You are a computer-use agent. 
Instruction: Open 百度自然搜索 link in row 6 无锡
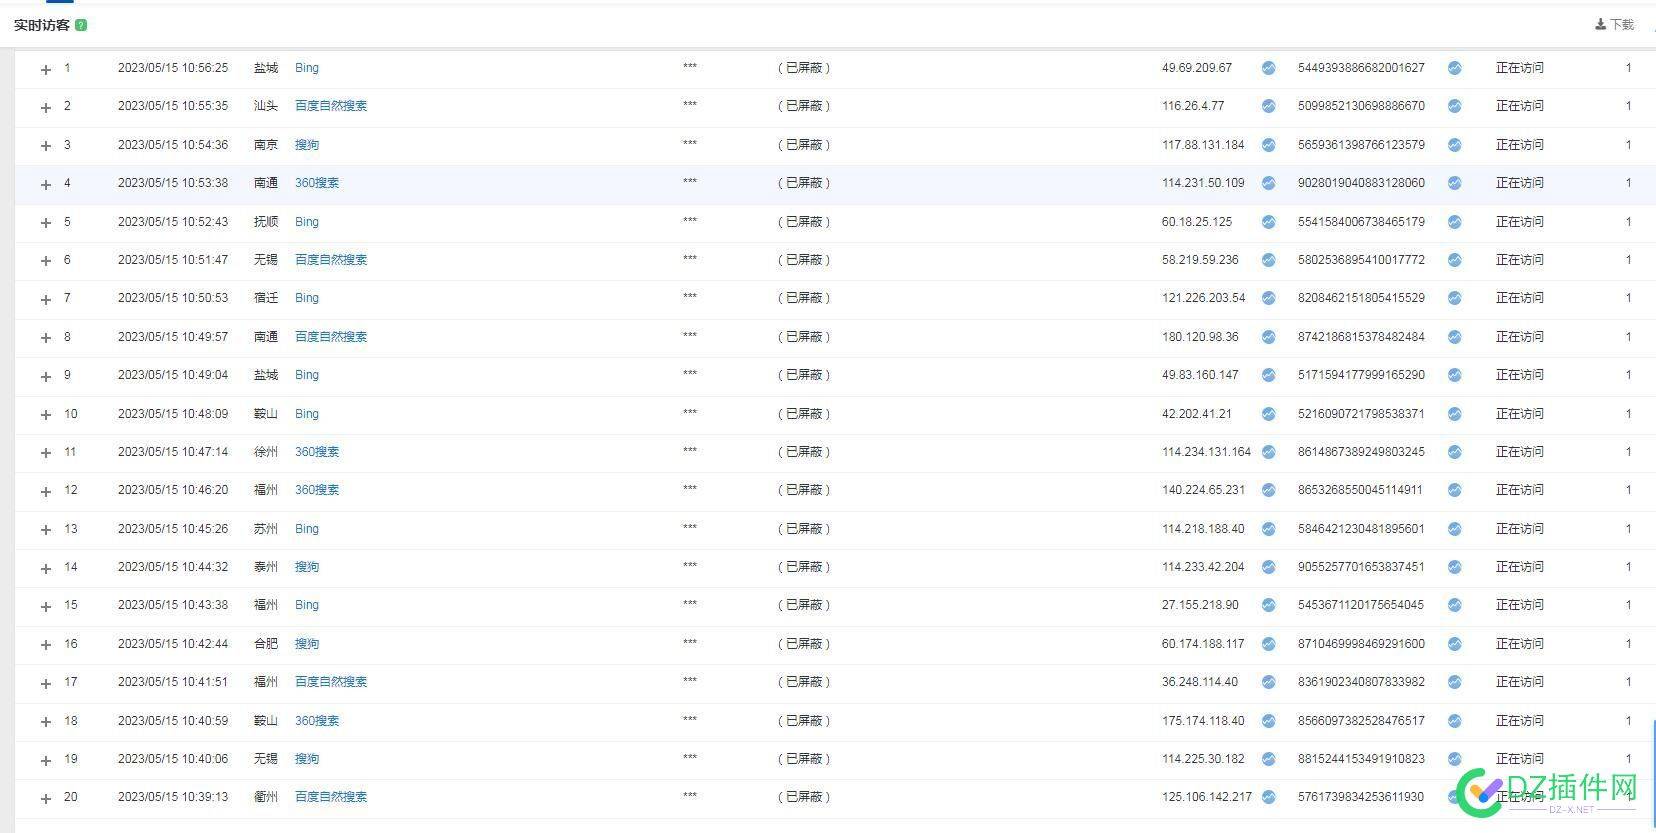(x=331, y=260)
